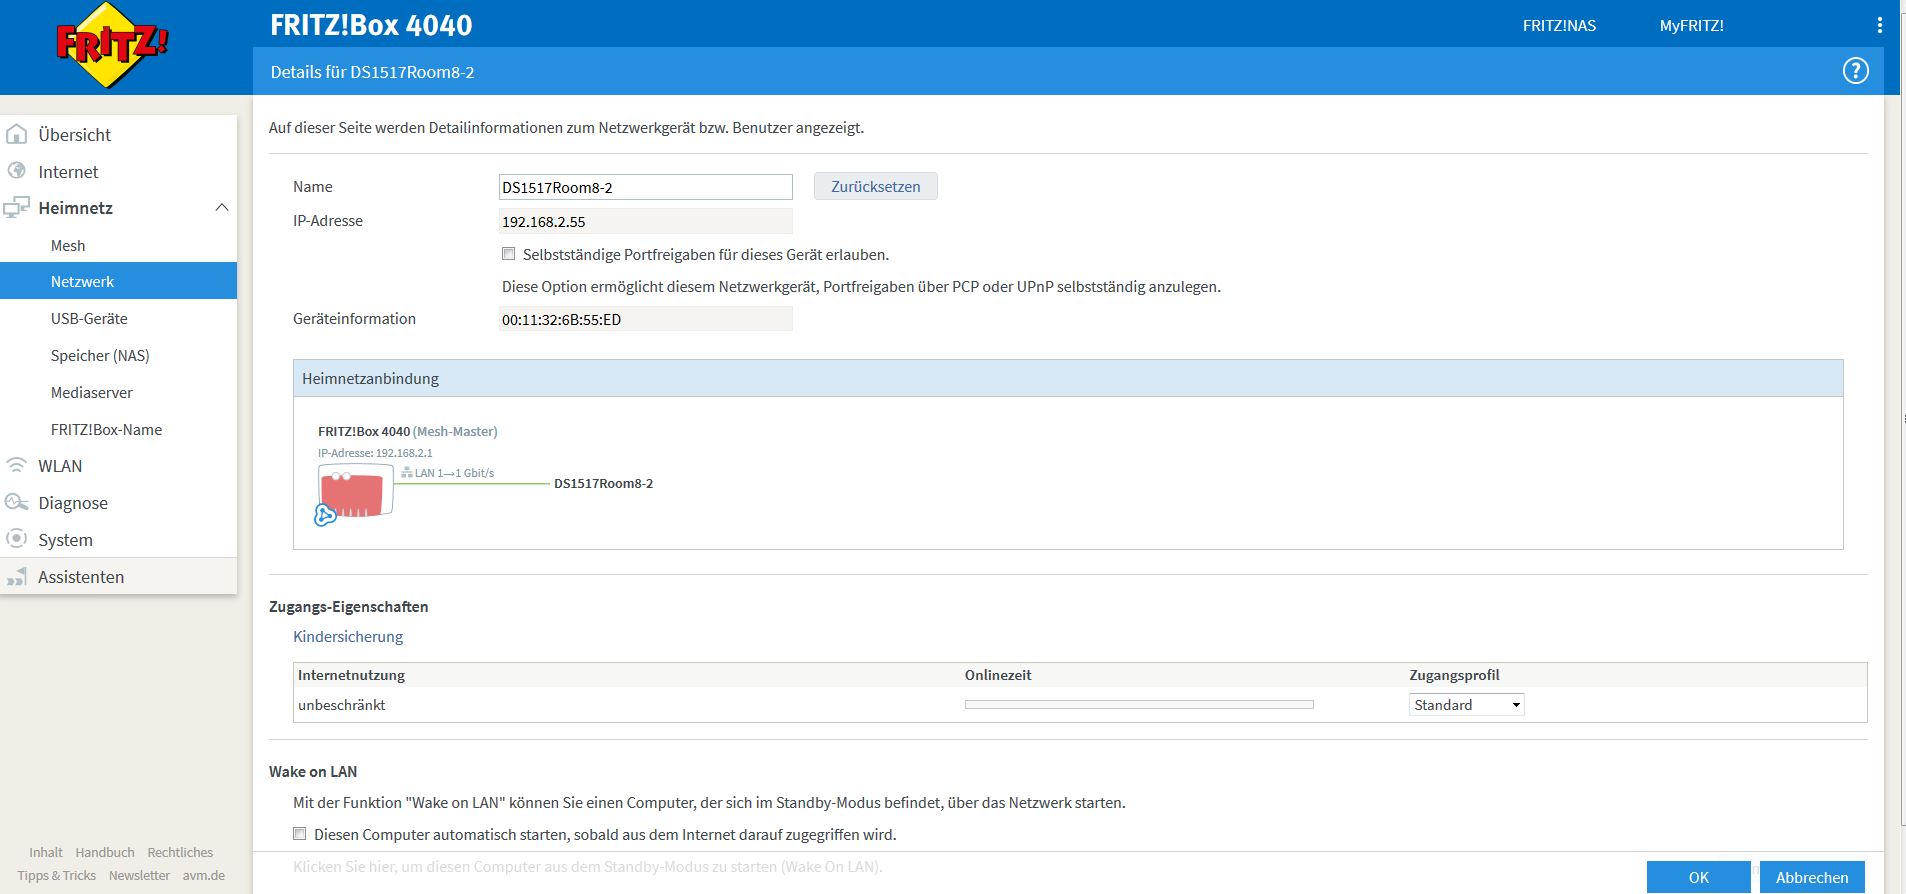Image resolution: width=1906 pixels, height=894 pixels.
Task: Click the DS1517Room8-2 device label in diagram
Action: [603, 483]
